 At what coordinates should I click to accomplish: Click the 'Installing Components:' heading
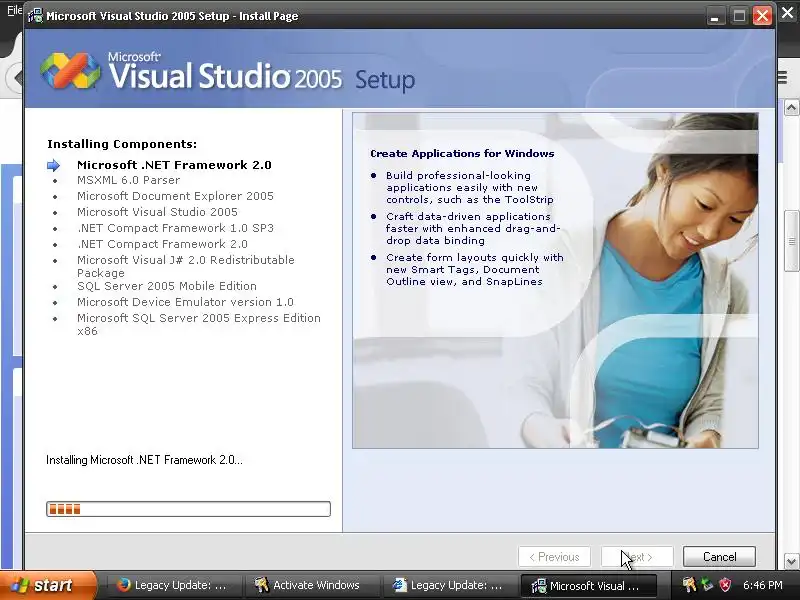pos(122,144)
